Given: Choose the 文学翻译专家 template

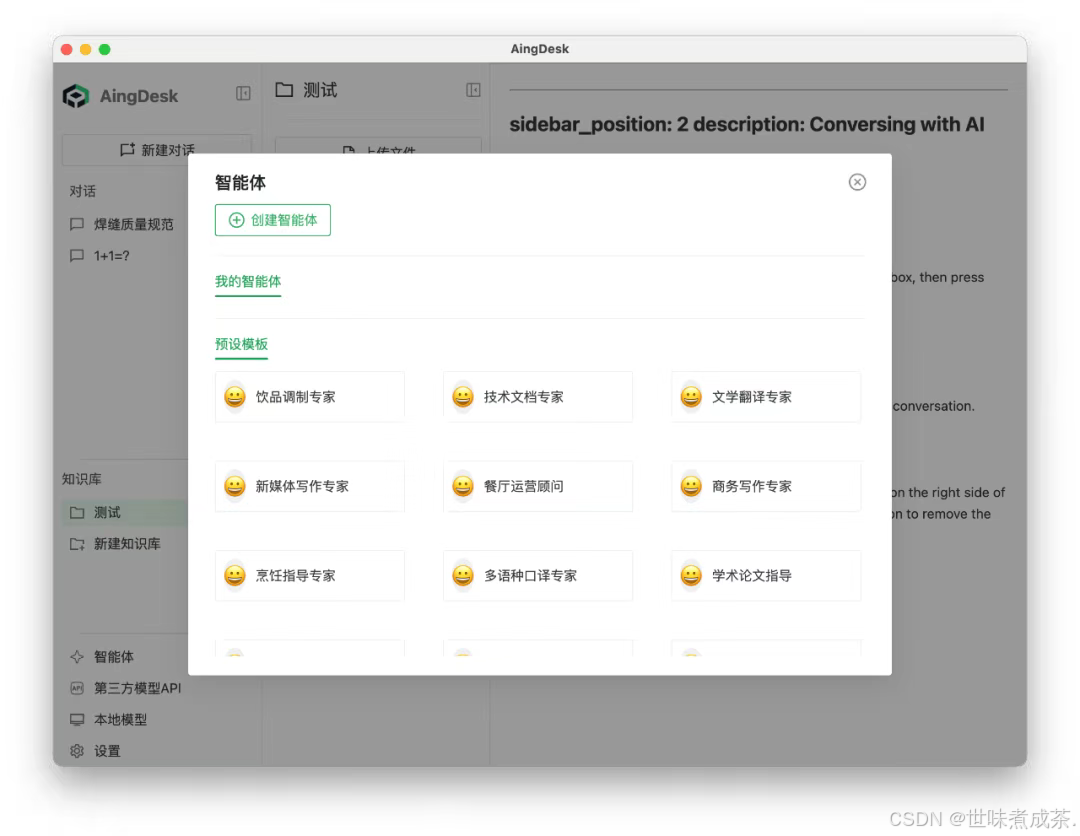Looking at the screenshot, I should (x=766, y=397).
